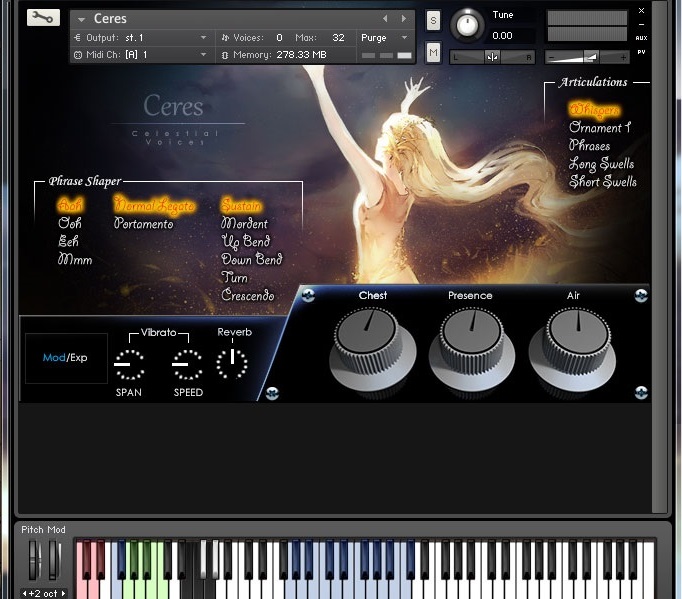Select the Whispers articulation
The image size is (682, 599).
pyautogui.click(x=594, y=110)
